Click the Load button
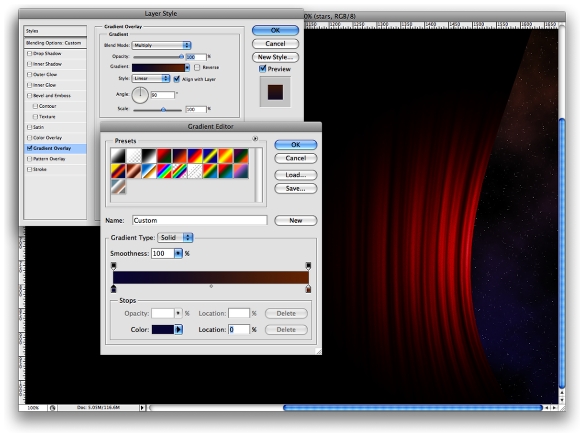 (296, 175)
